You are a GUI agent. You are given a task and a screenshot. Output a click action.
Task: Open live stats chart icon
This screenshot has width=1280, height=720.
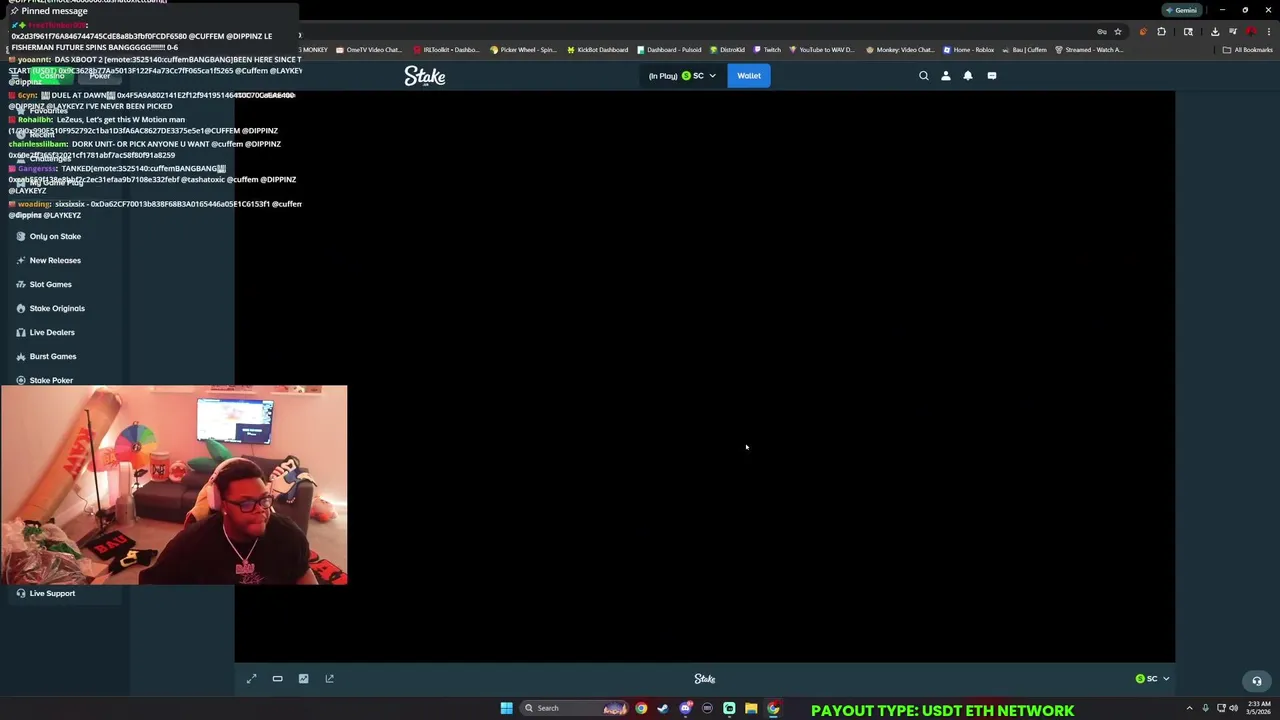303,679
